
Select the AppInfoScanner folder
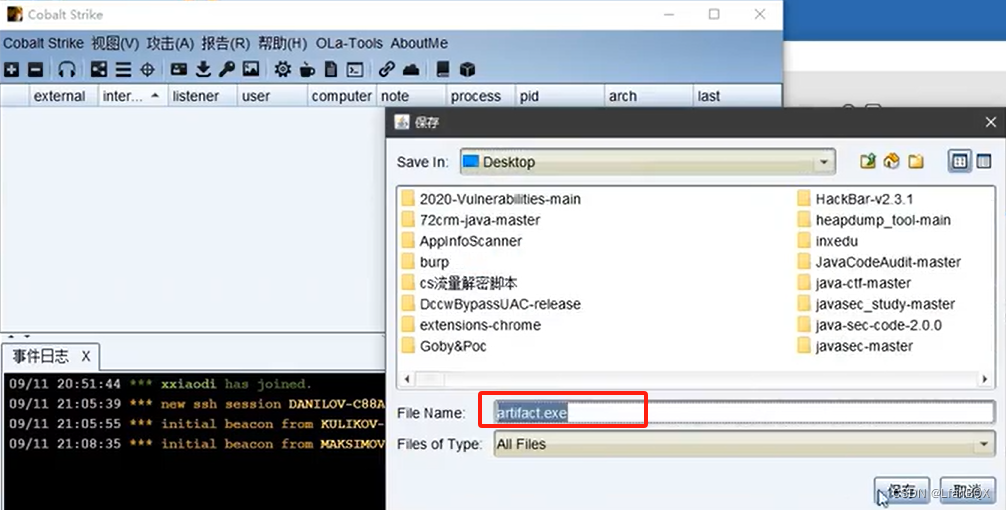pyautogui.click(x=462, y=241)
